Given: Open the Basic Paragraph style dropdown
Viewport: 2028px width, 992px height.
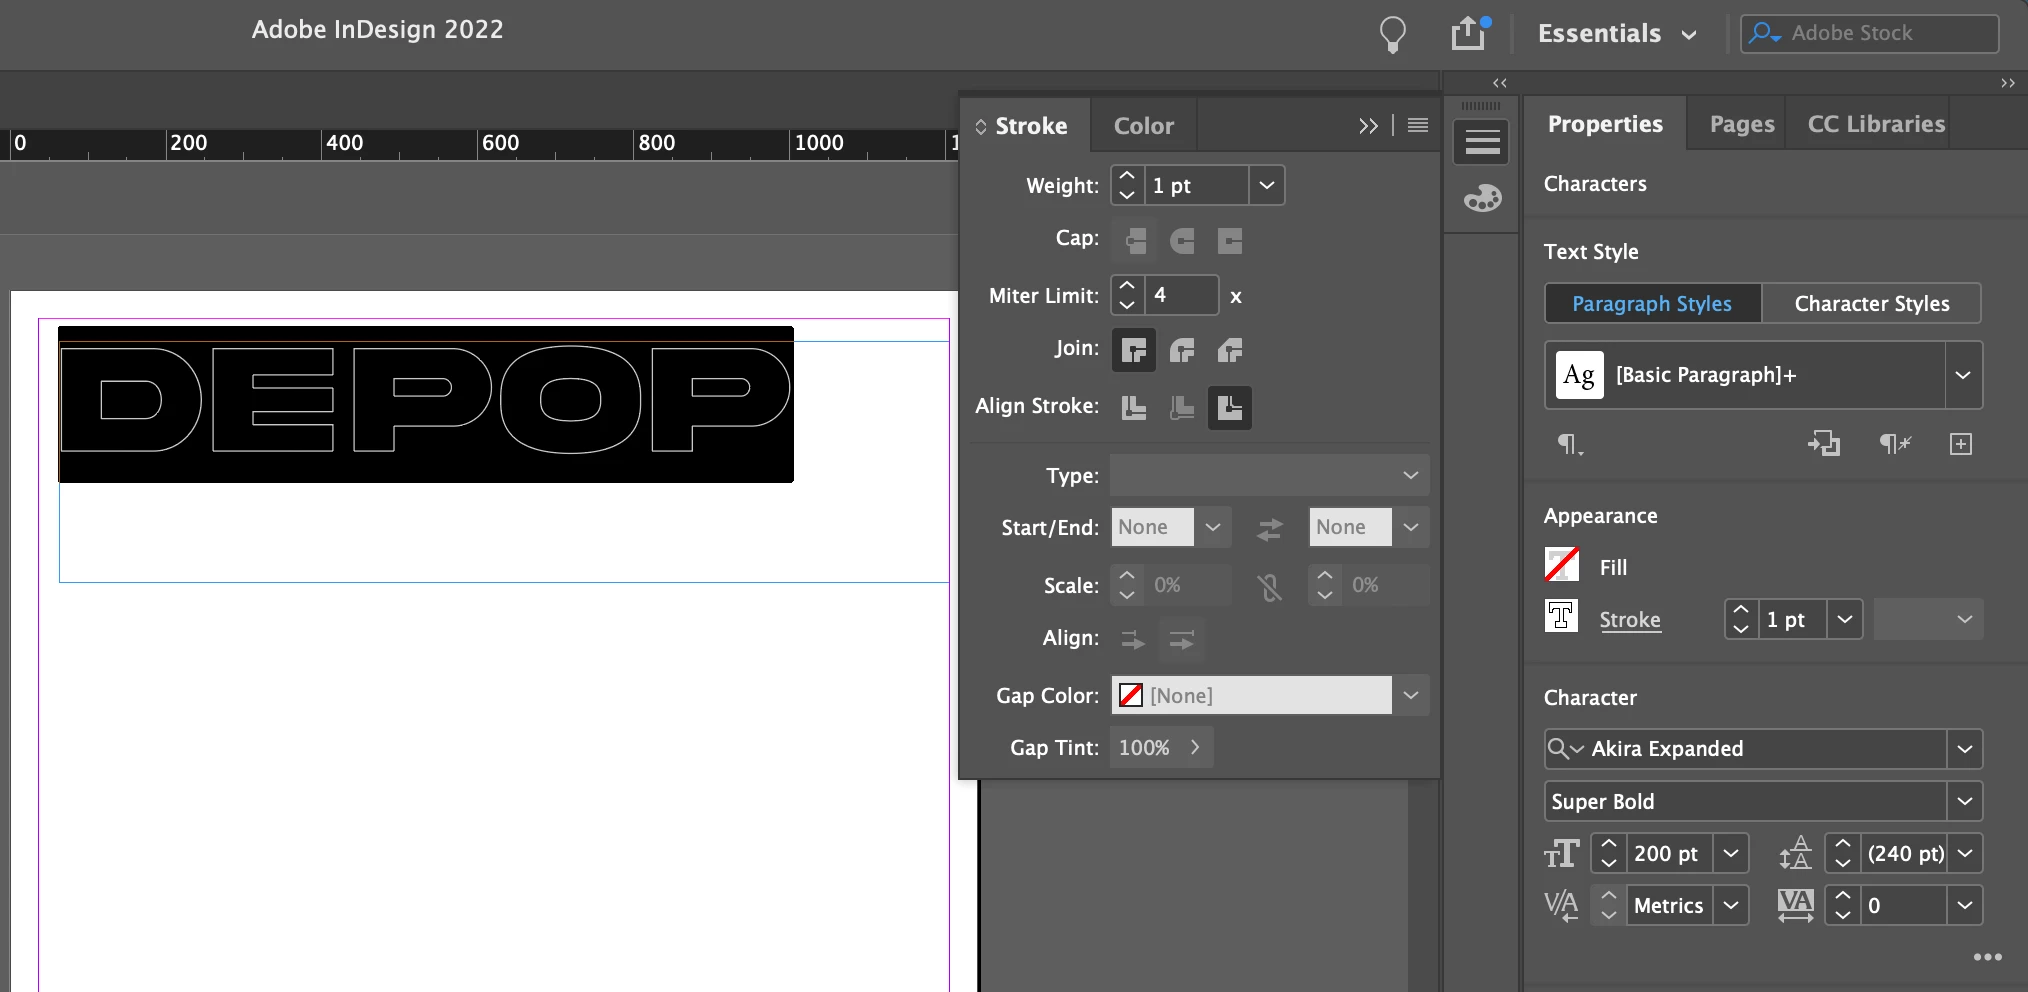Looking at the screenshot, I should pos(1963,375).
